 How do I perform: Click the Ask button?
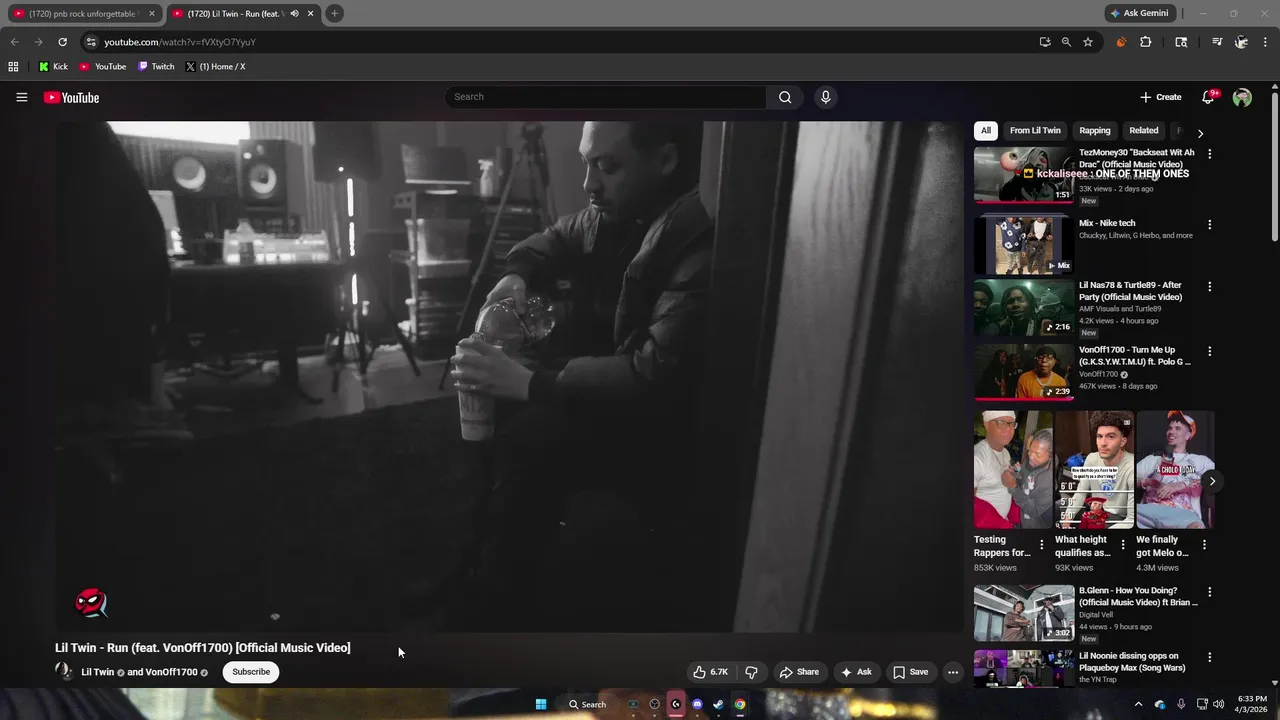[856, 672]
